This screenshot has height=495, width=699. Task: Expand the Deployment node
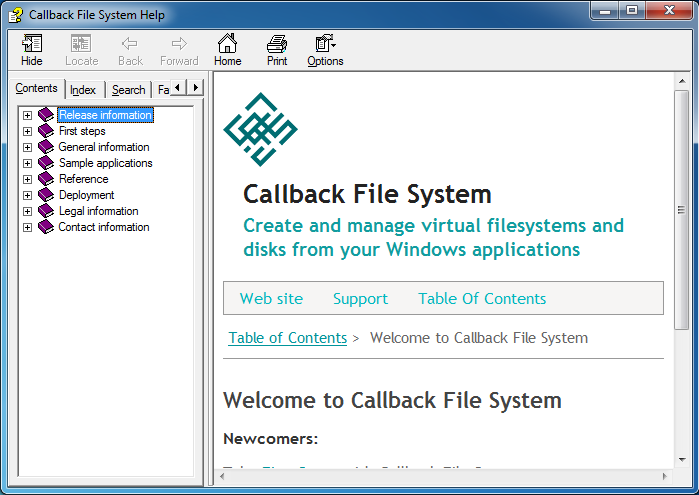(28, 196)
